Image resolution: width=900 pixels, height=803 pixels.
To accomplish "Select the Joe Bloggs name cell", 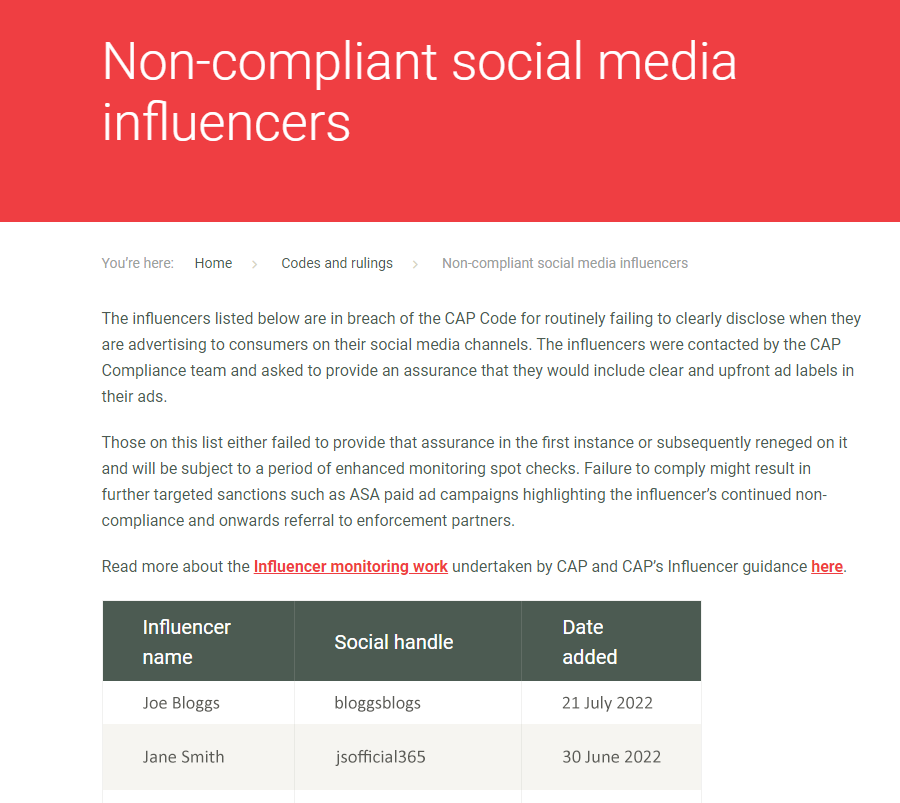I will (x=199, y=703).
